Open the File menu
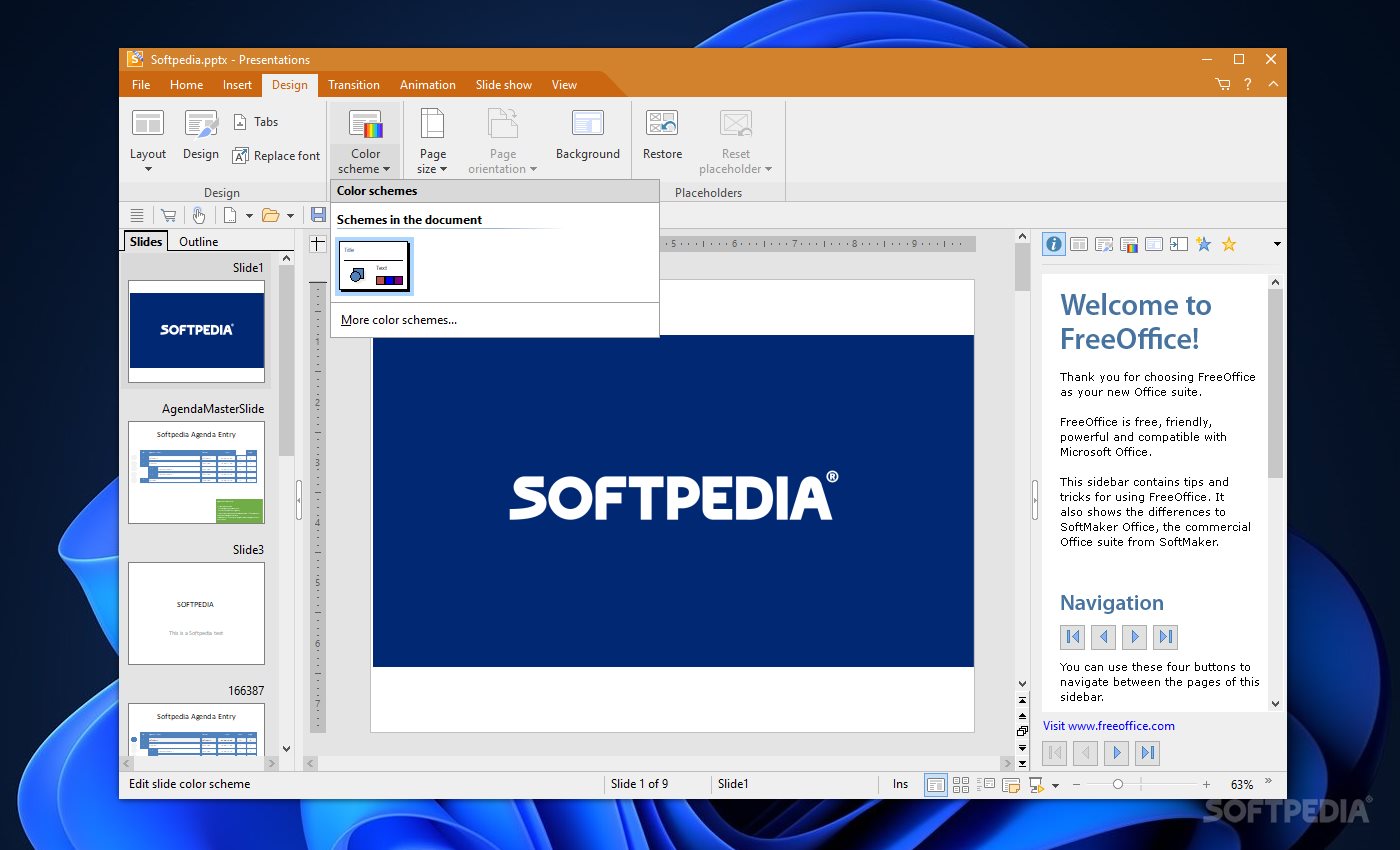The width and height of the screenshot is (1400, 850). [x=141, y=85]
